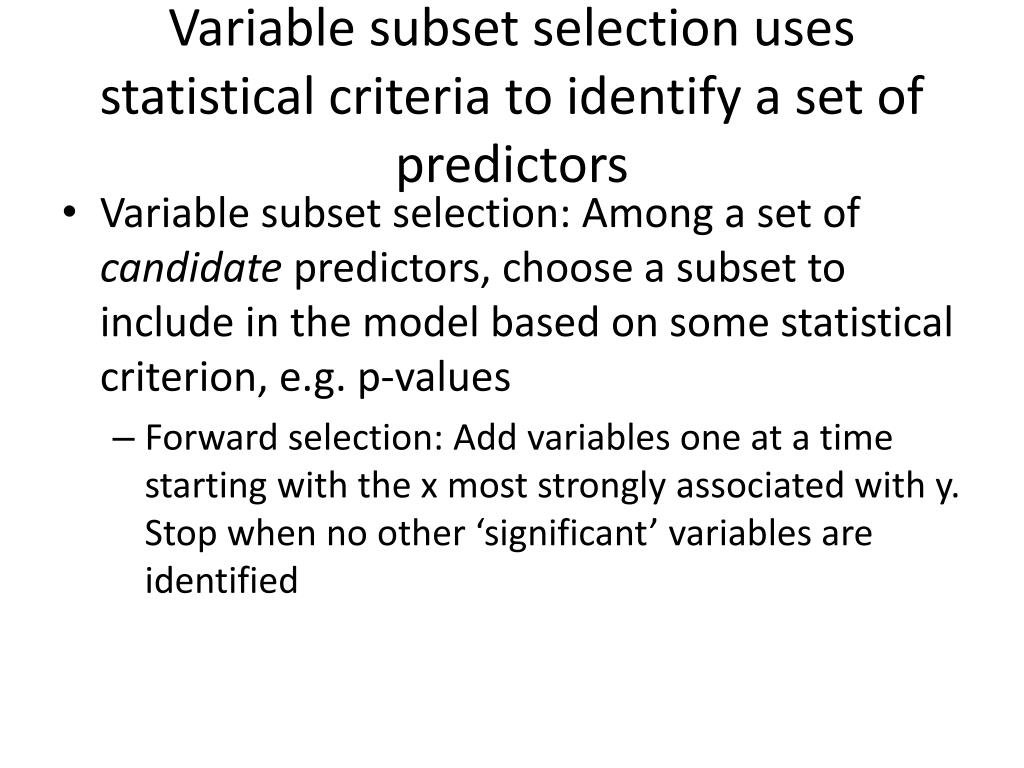Screen dimensions: 1024x768
Task: Click the title line 'statistical criteria to identify a set of'
Action: (x=512, y=98)
